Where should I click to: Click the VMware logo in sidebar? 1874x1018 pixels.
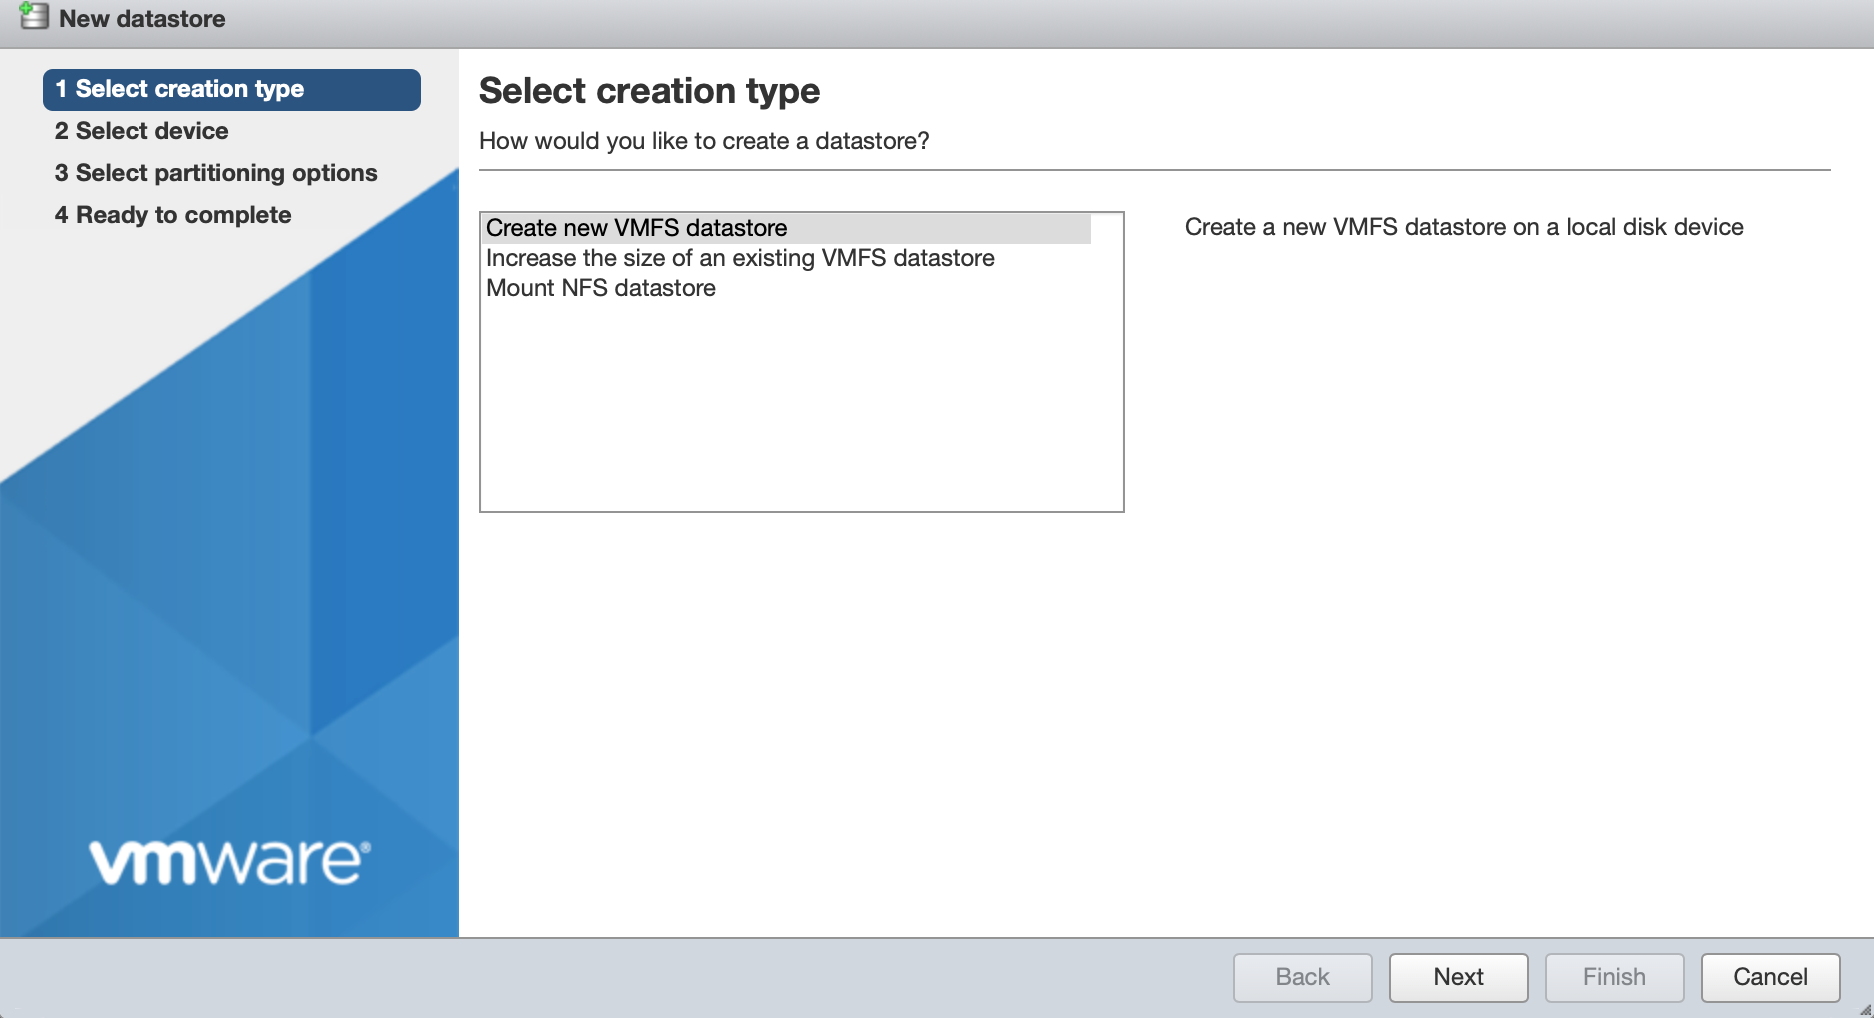[x=230, y=861]
